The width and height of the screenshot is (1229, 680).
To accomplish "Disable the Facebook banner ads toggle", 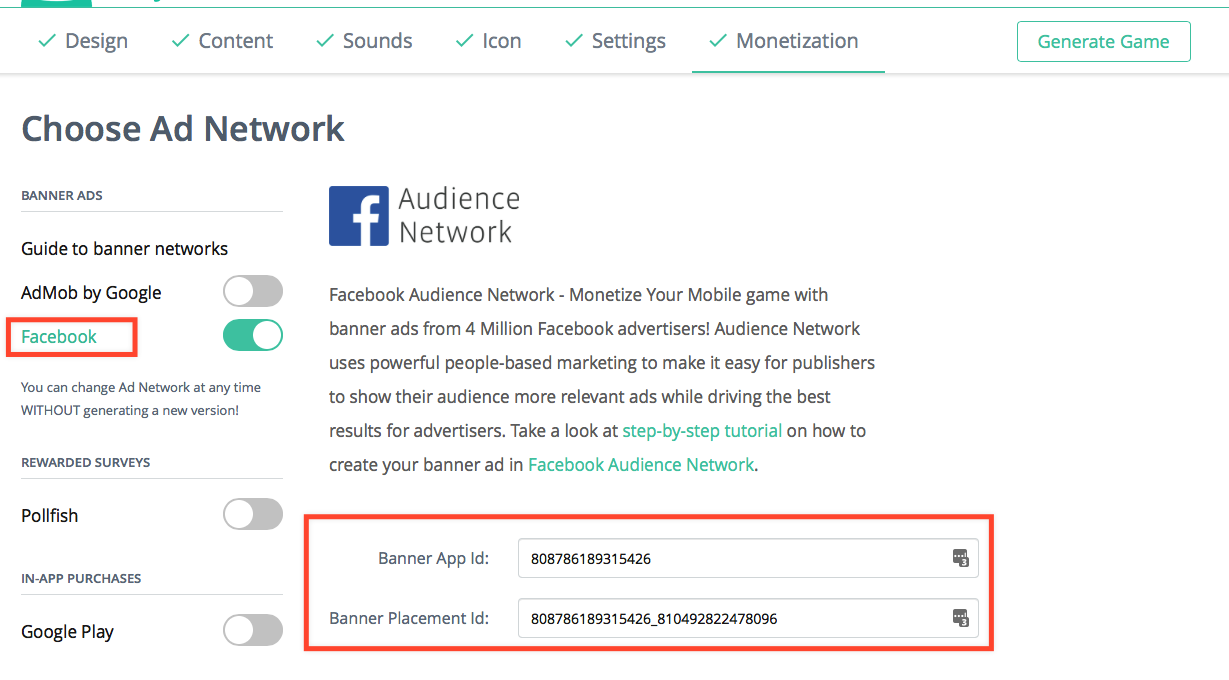I will pos(253,336).
